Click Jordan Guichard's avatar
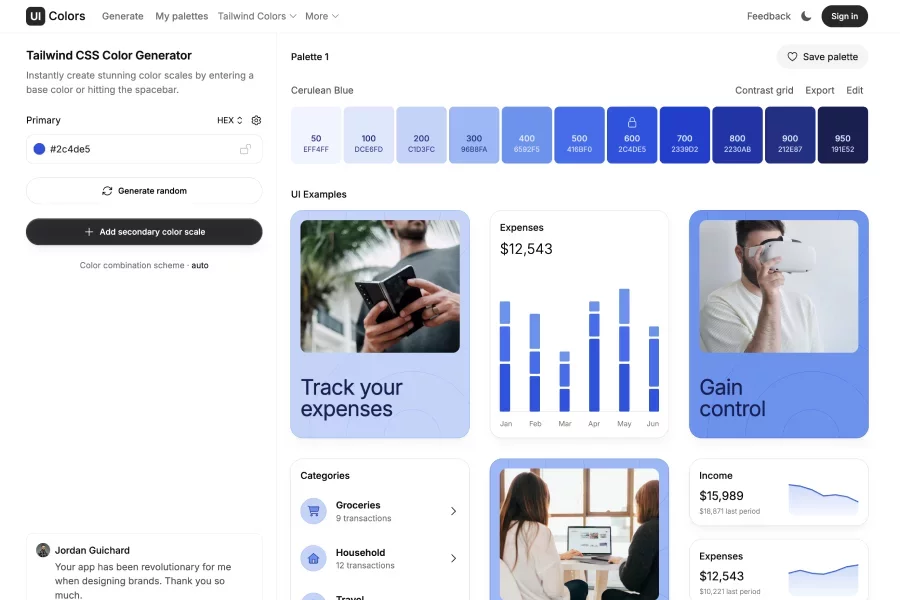Viewport: 900px width, 600px height. (x=43, y=550)
